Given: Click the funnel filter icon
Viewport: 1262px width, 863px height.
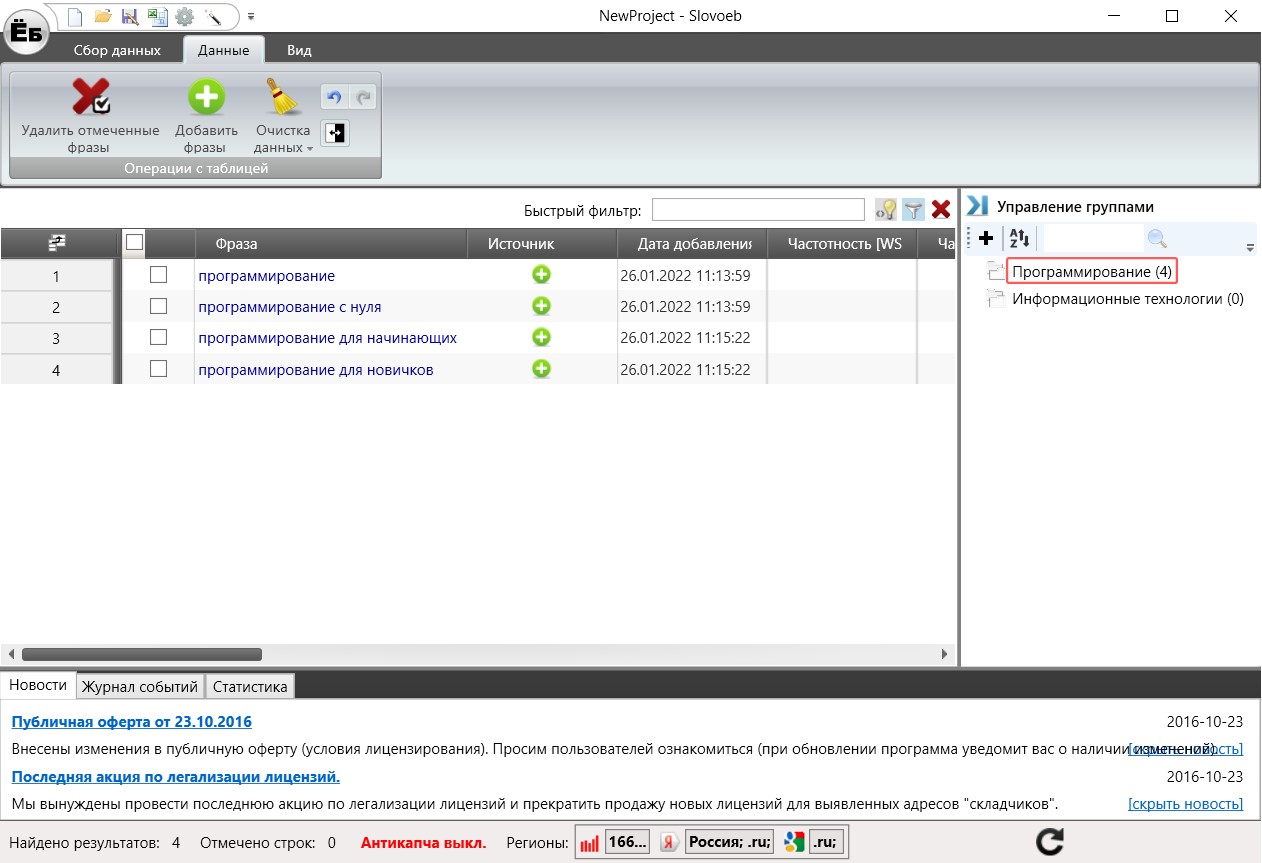Looking at the screenshot, I should click(x=913, y=209).
